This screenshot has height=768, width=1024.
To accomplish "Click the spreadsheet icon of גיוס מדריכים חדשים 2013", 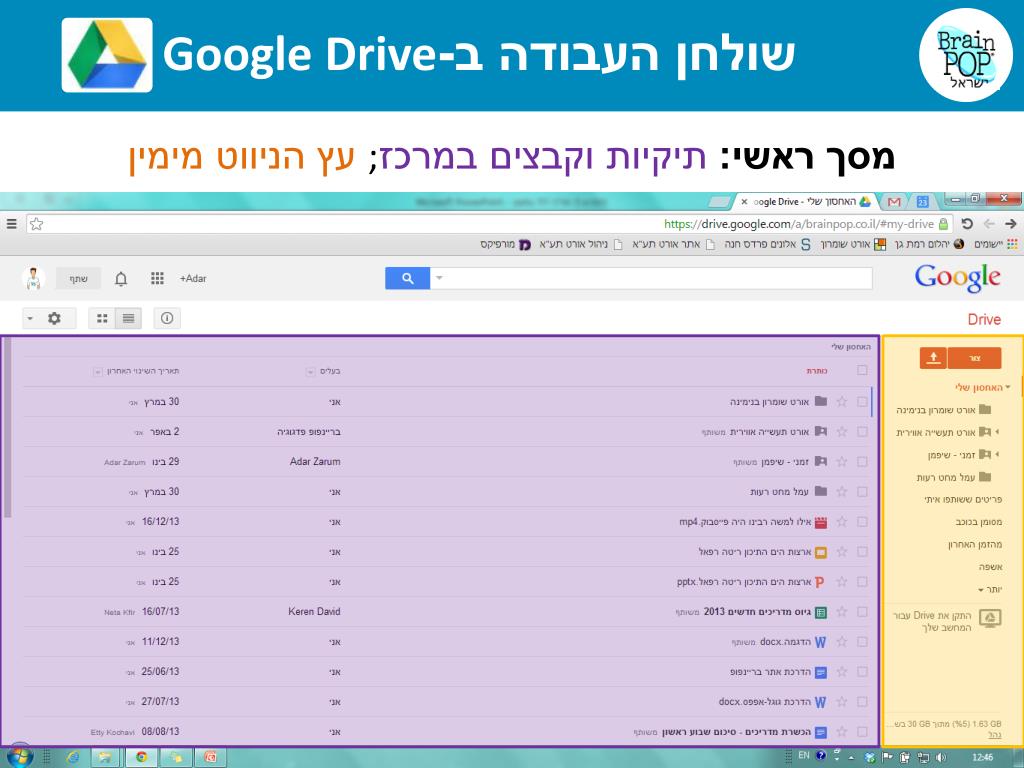I will click(x=821, y=612).
